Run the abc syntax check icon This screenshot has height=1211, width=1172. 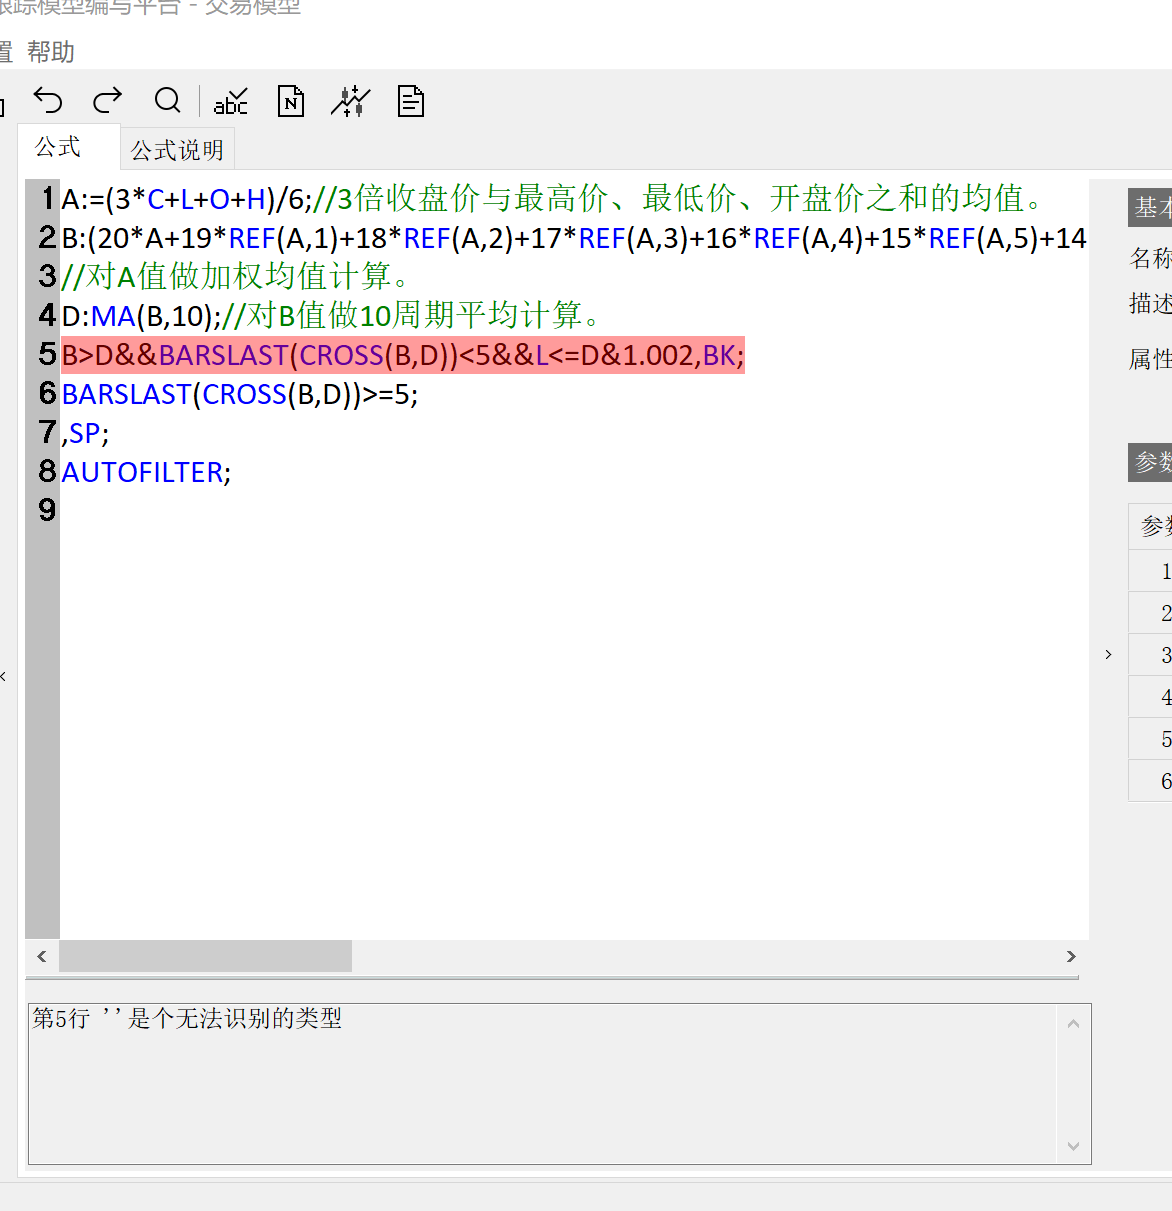click(231, 101)
